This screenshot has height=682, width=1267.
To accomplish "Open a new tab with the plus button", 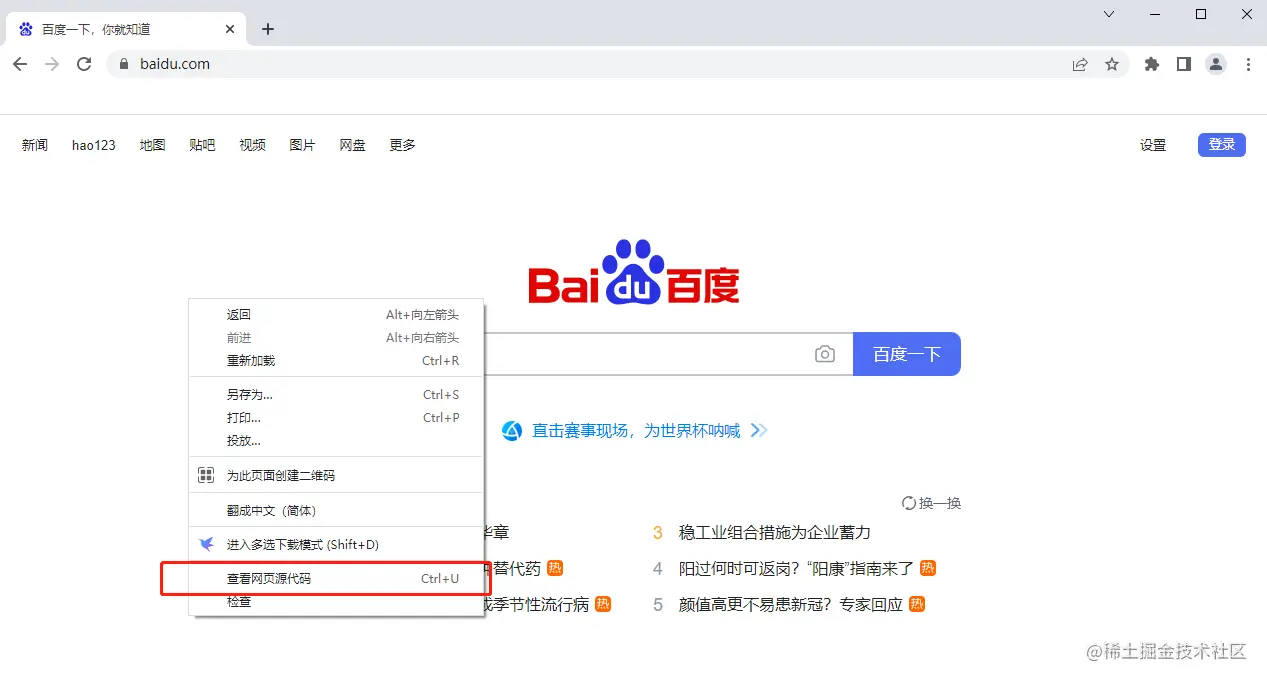I will point(267,29).
